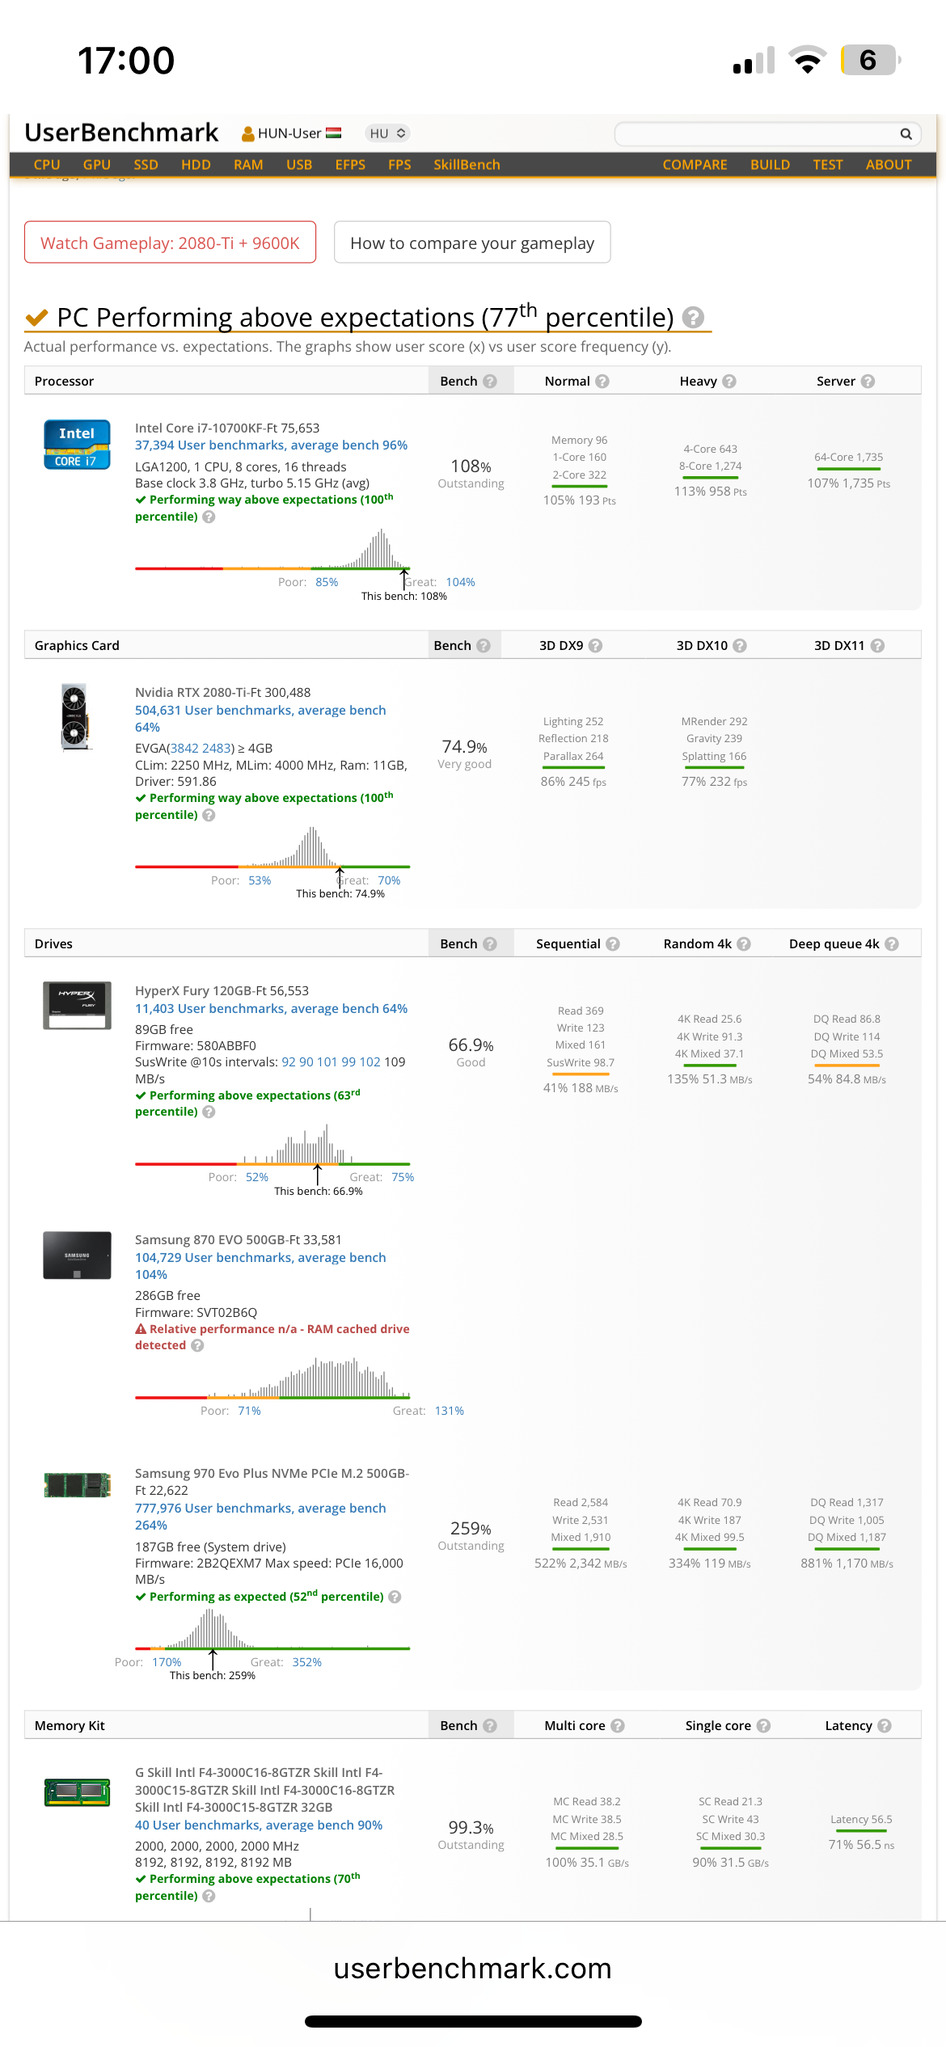Open the GPU menu tab
Screen dimensions: 946x2047
pos(97,165)
